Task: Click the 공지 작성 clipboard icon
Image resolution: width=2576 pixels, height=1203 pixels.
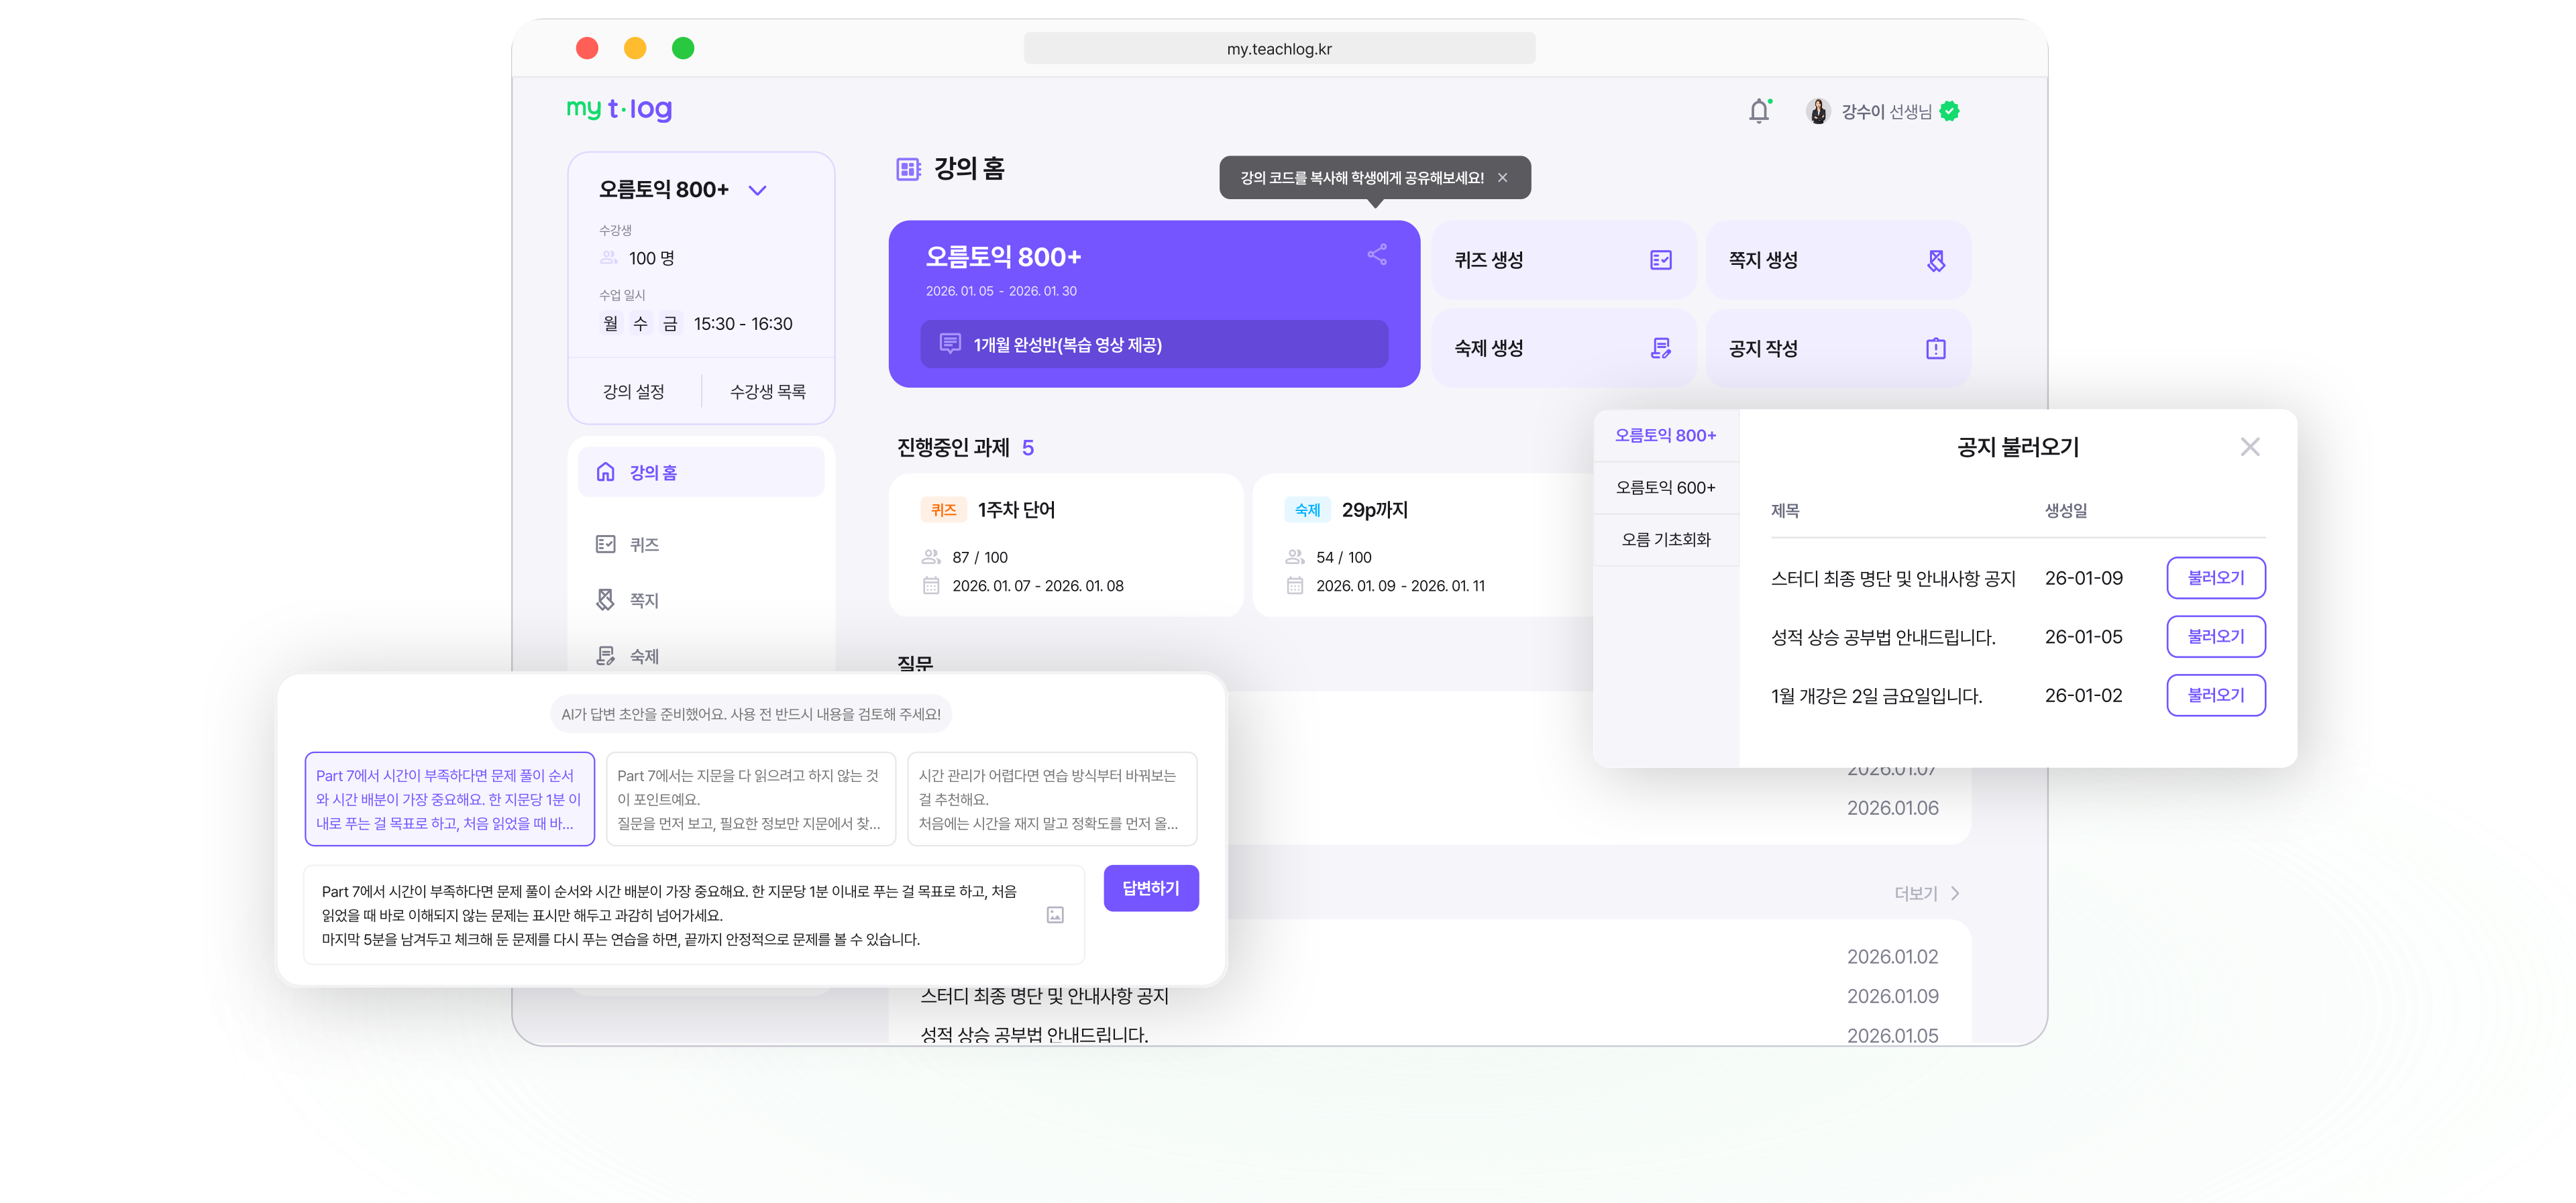Action: 1936,348
